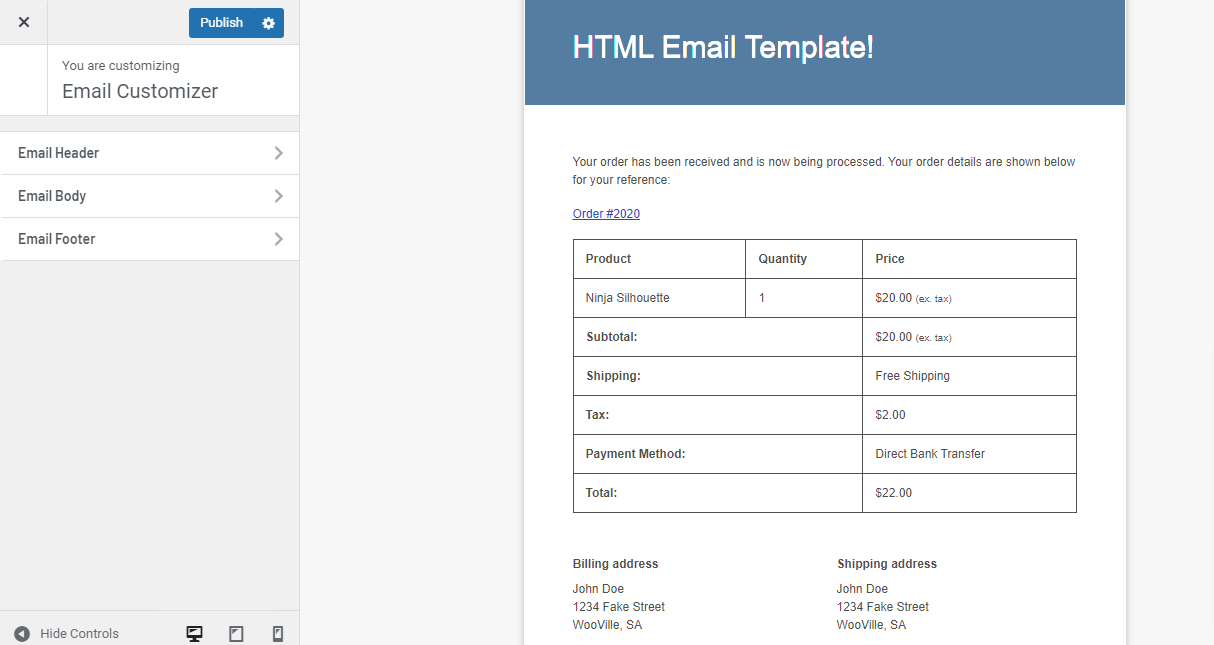1214x645 pixels.
Task: Switch to tablet preview icon
Action: click(x=237, y=634)
